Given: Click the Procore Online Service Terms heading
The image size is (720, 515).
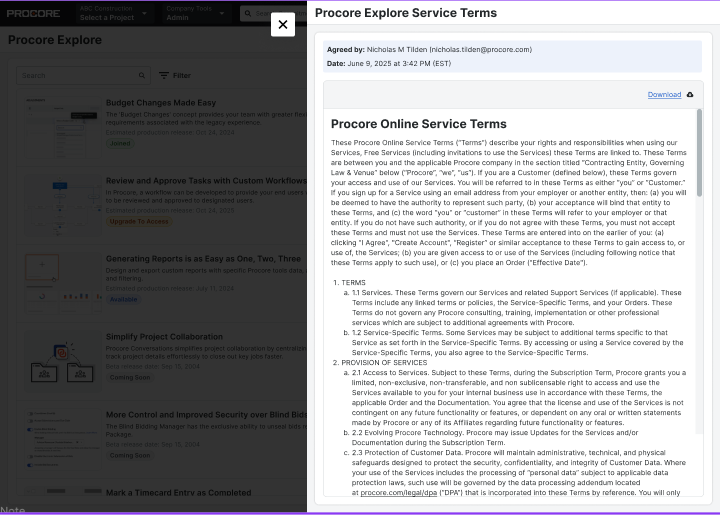Looking at the screenshot, I should (x=418, y=124).
